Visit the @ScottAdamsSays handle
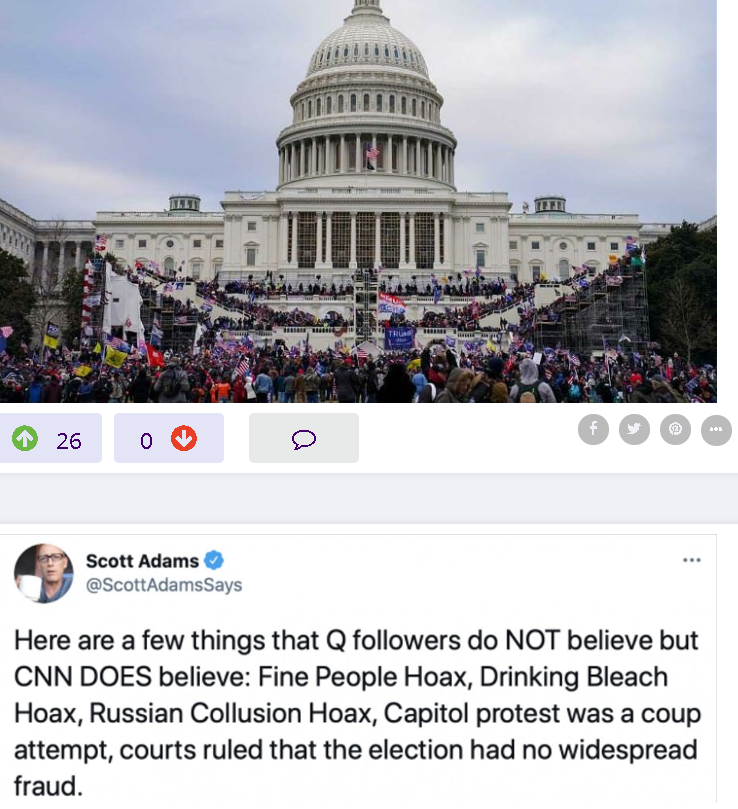Screen dimensions: 738x809 [164, 585]
